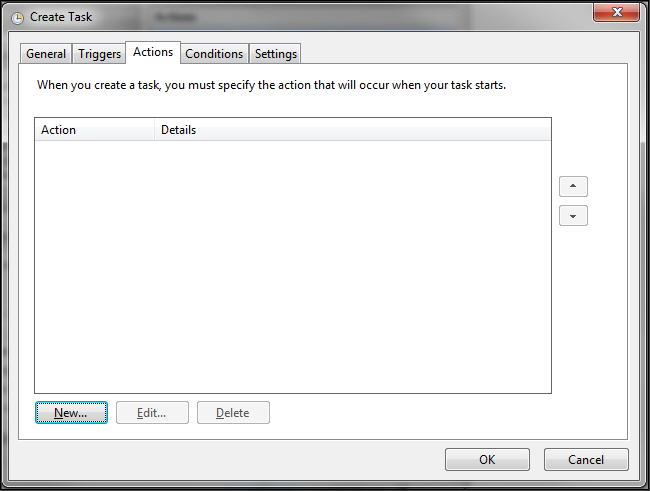Click the divider between Action and Details columns
650x491 pixels.
[154, 130]
